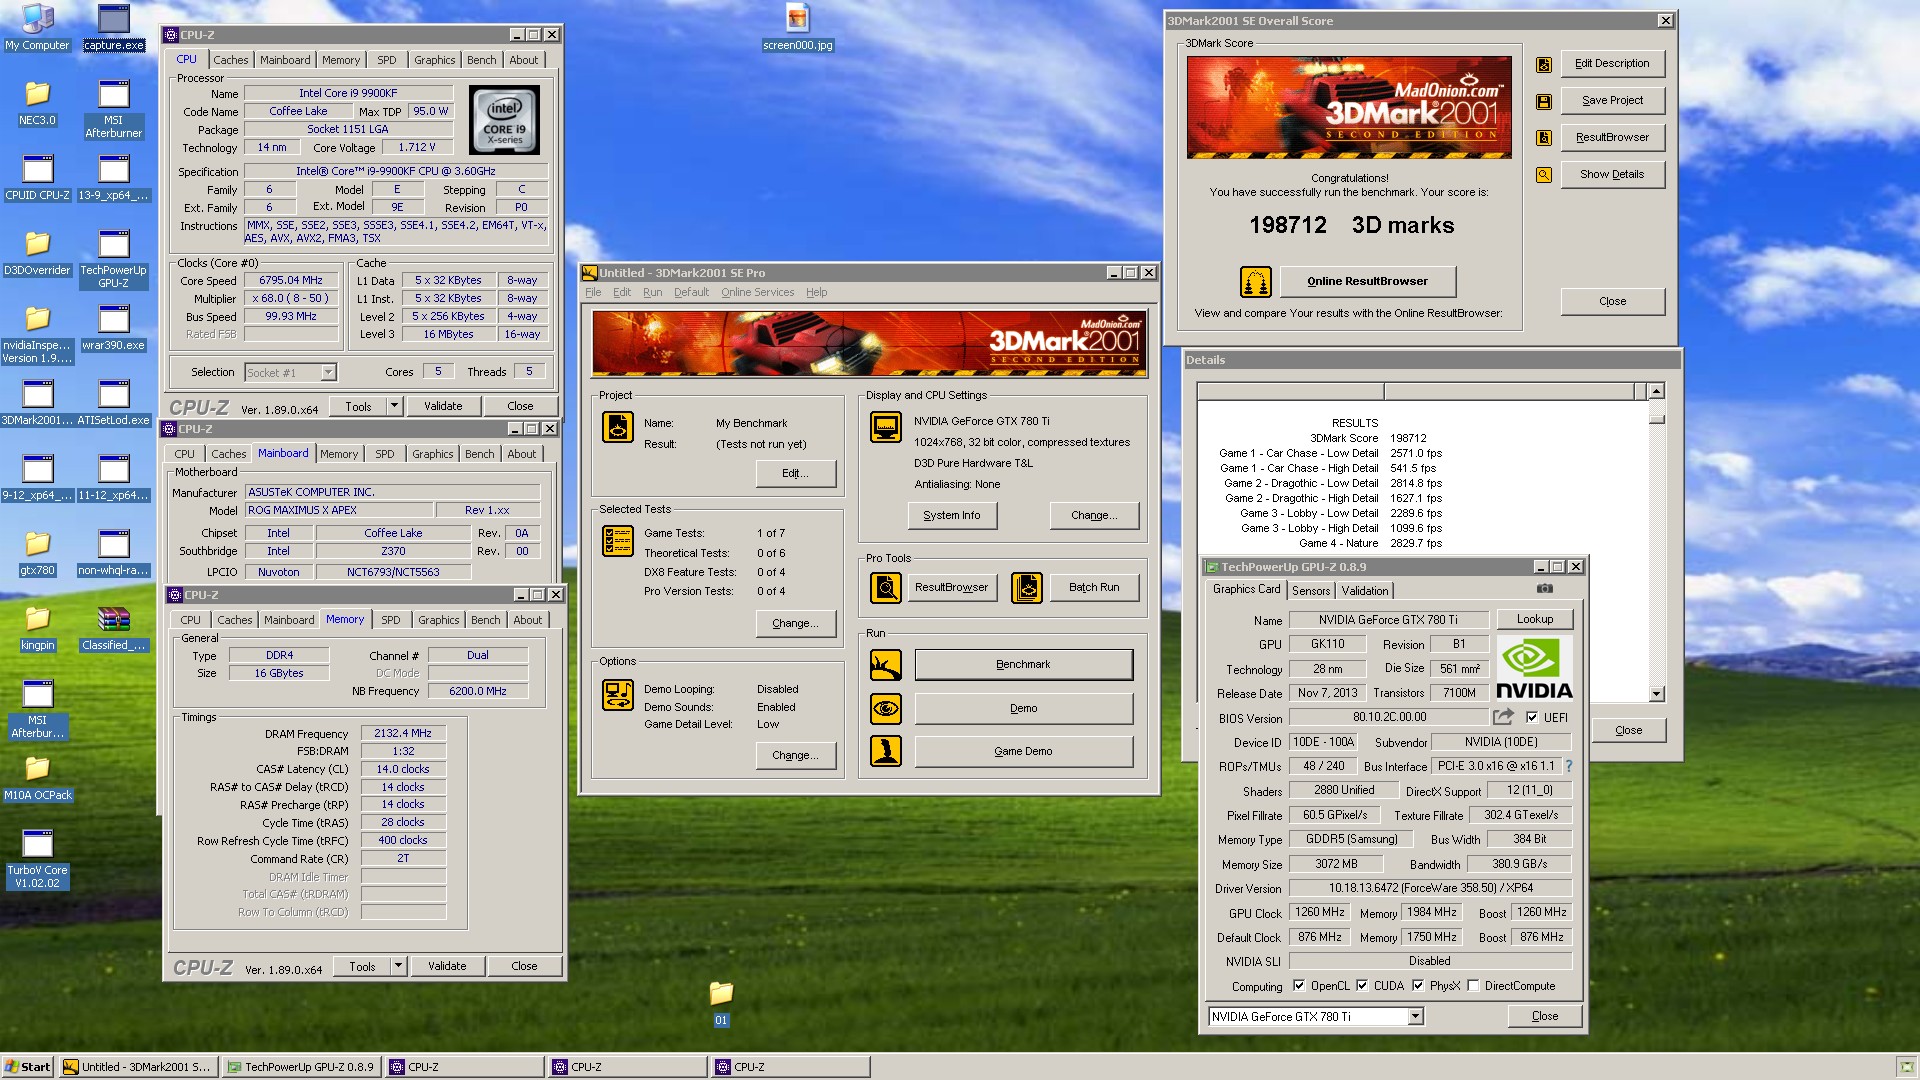Switch to Bench tab in top CPU-Z

[481, 60]
